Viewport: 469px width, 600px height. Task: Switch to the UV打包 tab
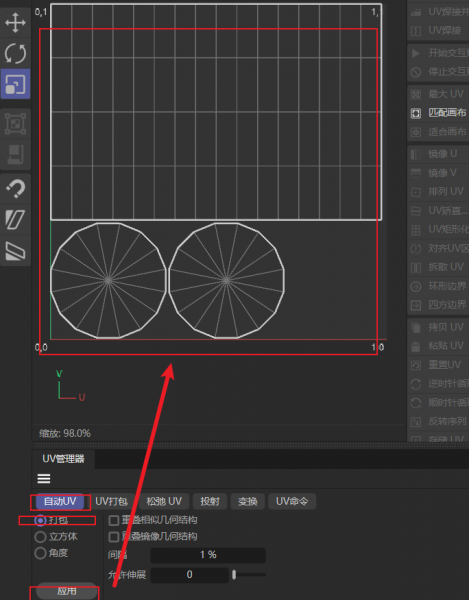click(111, 501)
